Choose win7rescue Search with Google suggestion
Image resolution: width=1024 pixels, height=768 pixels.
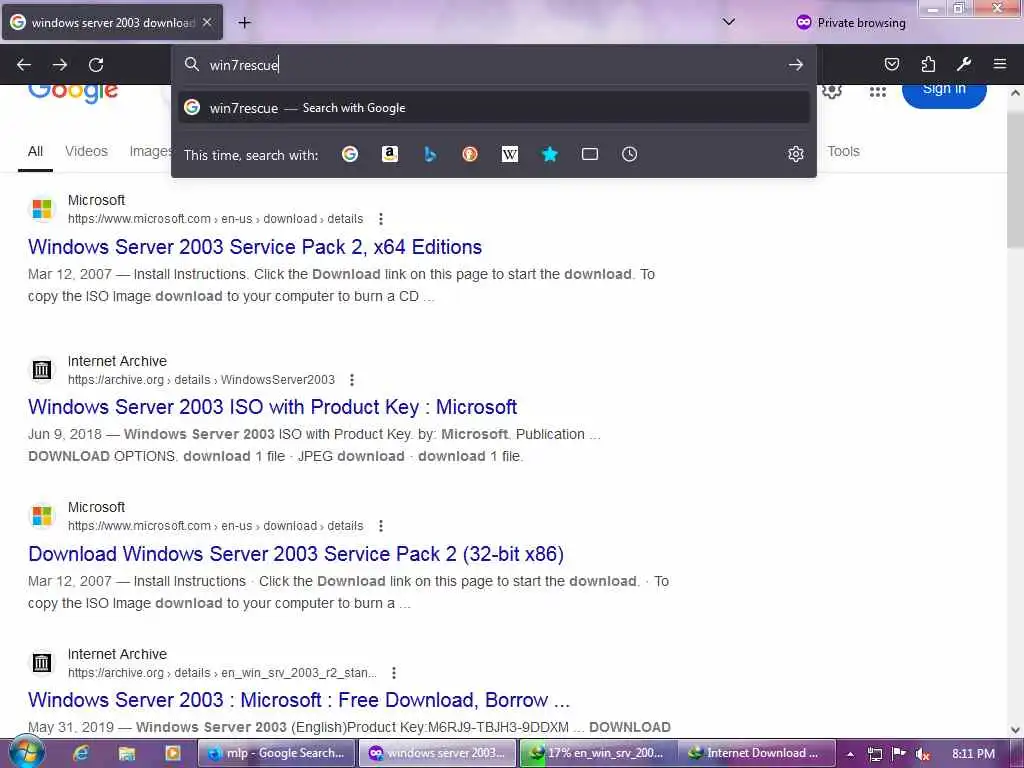(x=494, y=108)
